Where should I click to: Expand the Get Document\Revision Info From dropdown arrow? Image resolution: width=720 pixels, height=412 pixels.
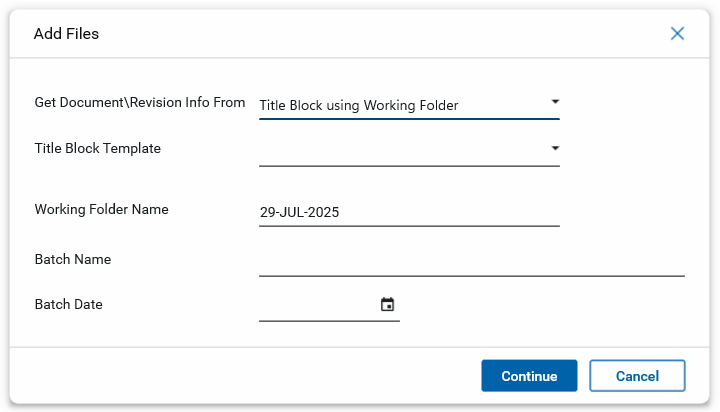(x=555, y=102)
